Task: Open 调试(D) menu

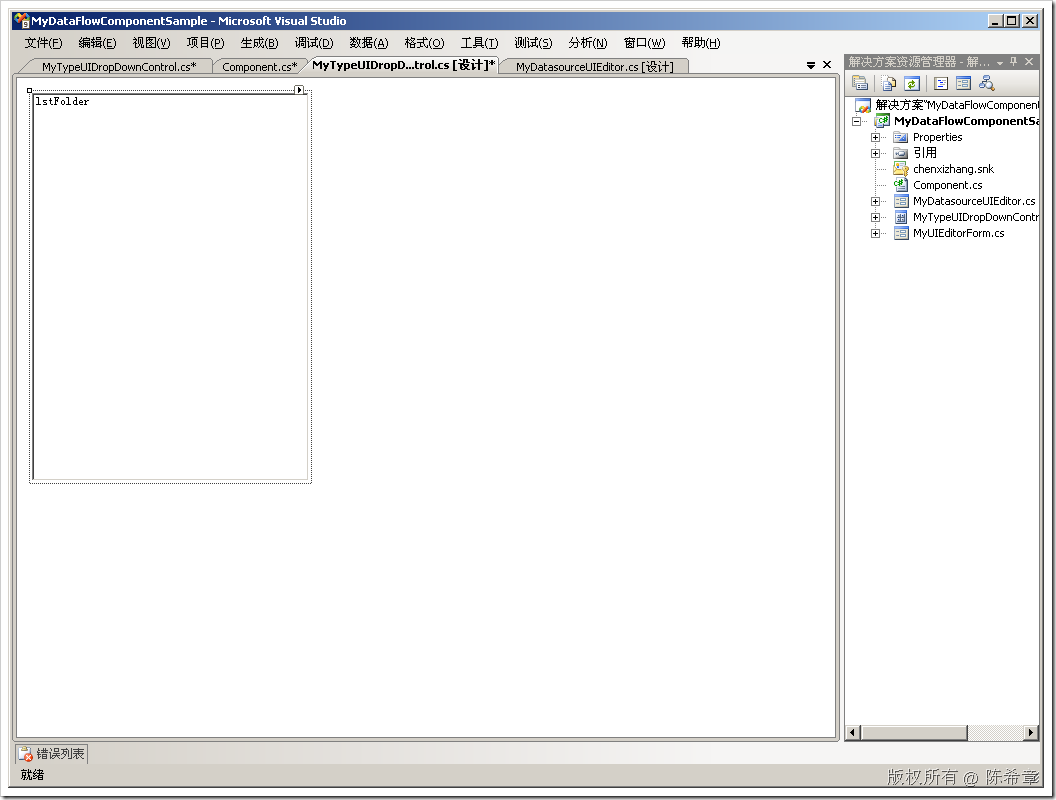Action: point(314,43)
